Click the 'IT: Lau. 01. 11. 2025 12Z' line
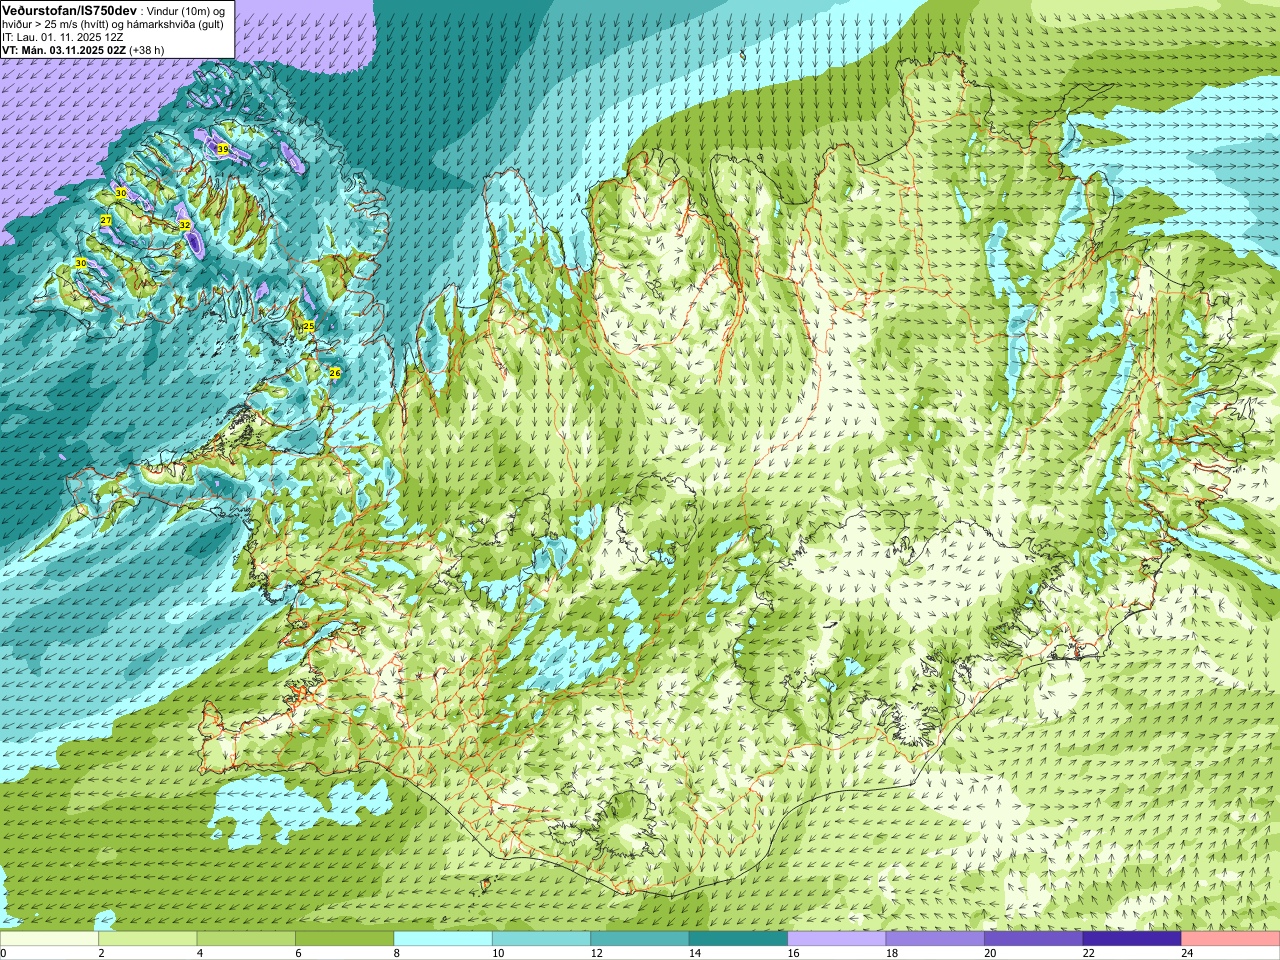1280x960 pixels. click(63, 37)
